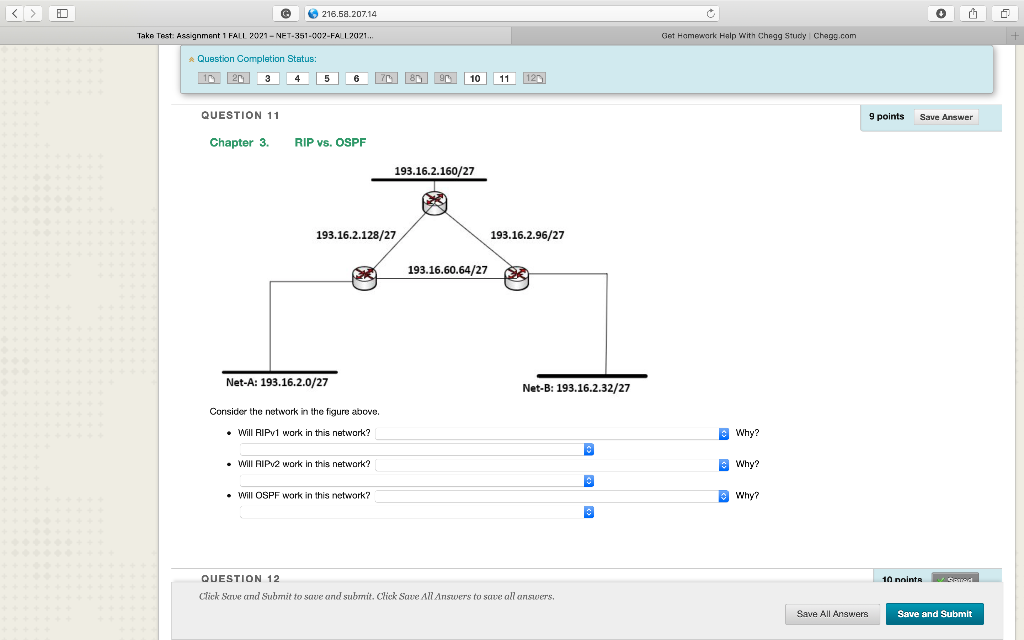
Task: Open the Why dropdown under the RIPv1 question
Action: tap(588, 449)
